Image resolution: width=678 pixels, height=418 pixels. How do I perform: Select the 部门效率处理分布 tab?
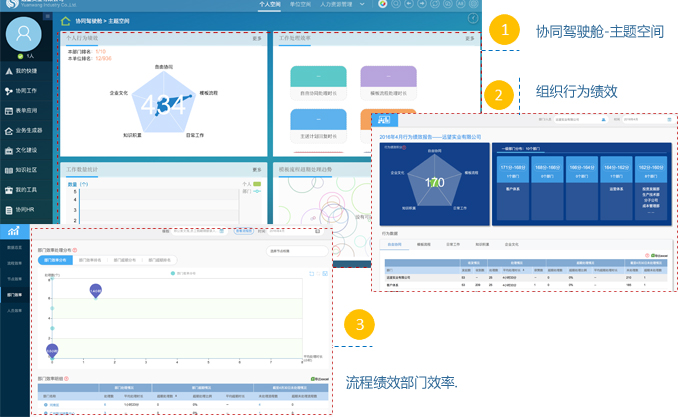[x=55, y=261]
